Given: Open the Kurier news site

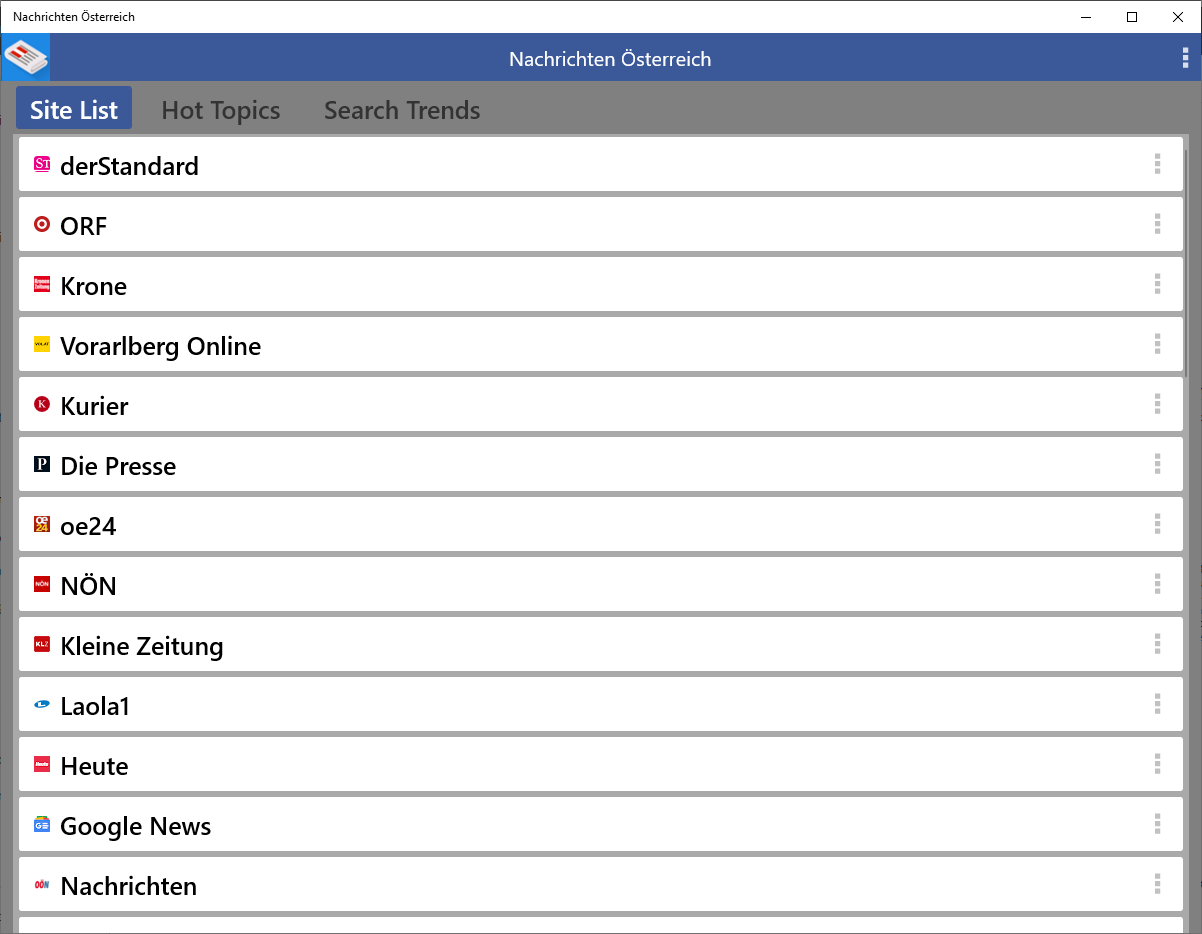Looking at the screenshot, I should pyautogui.click(x=601, y=404).
